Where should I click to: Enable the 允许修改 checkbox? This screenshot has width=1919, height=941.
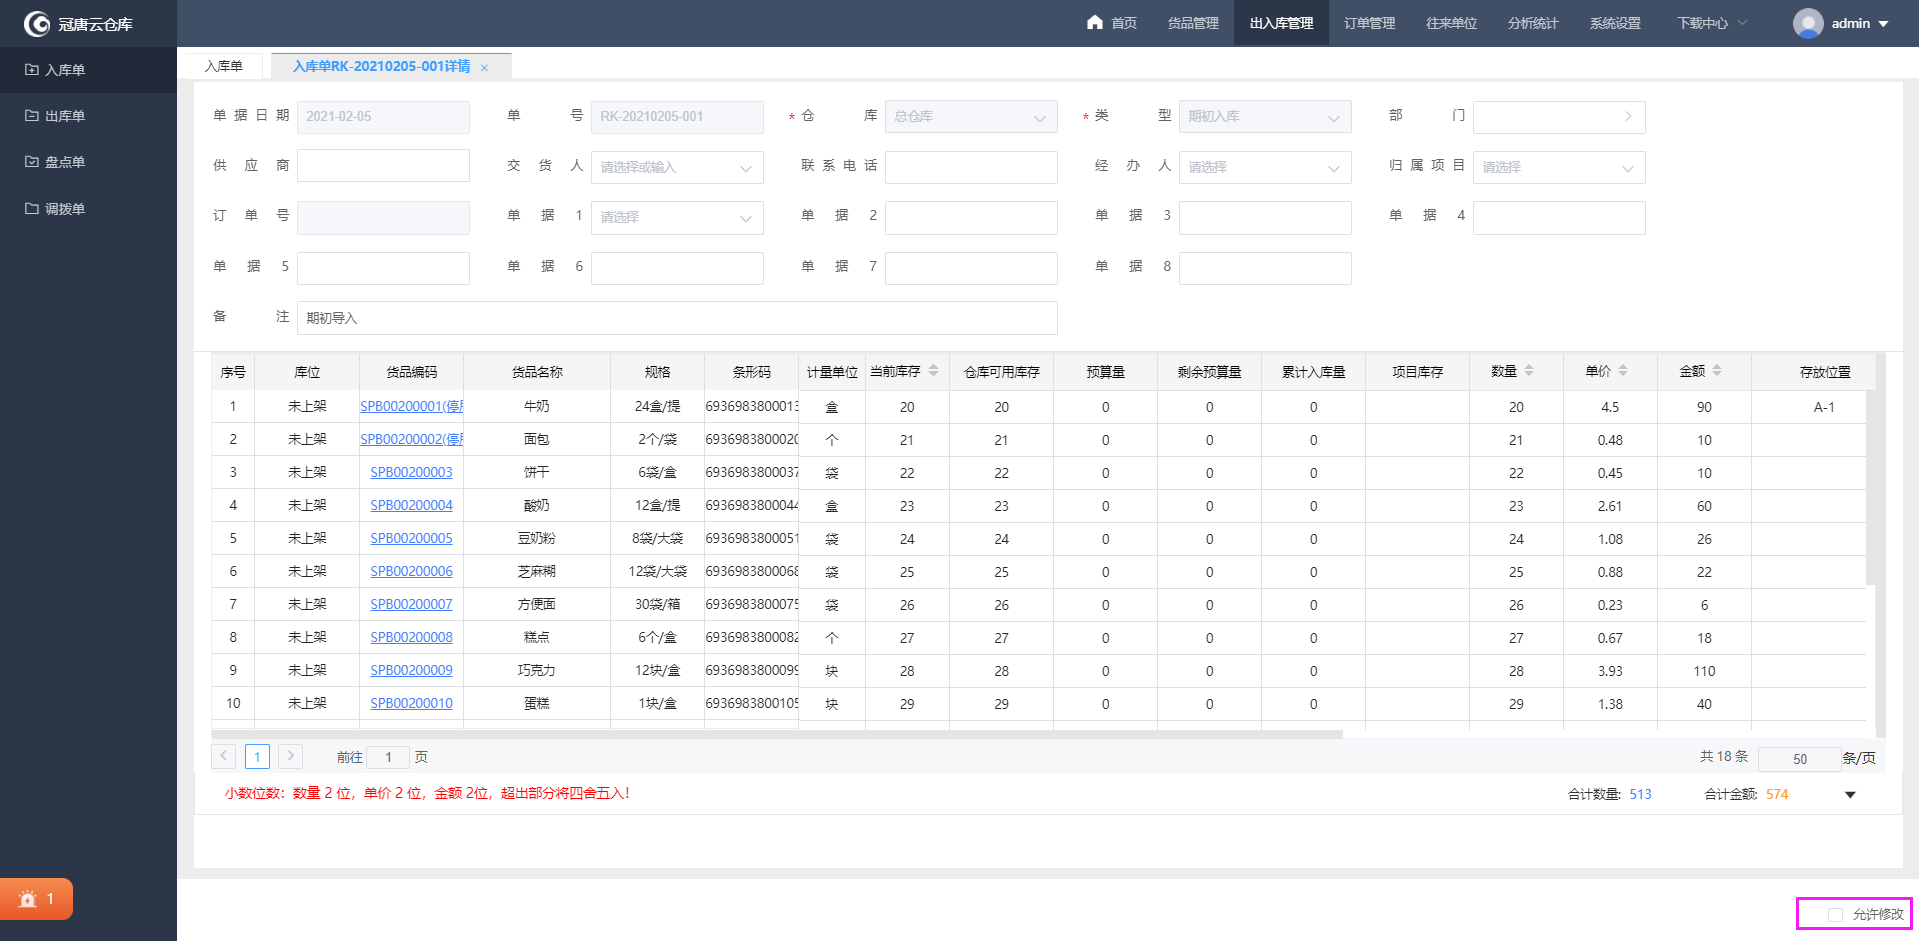click(x=1835, y=915)
